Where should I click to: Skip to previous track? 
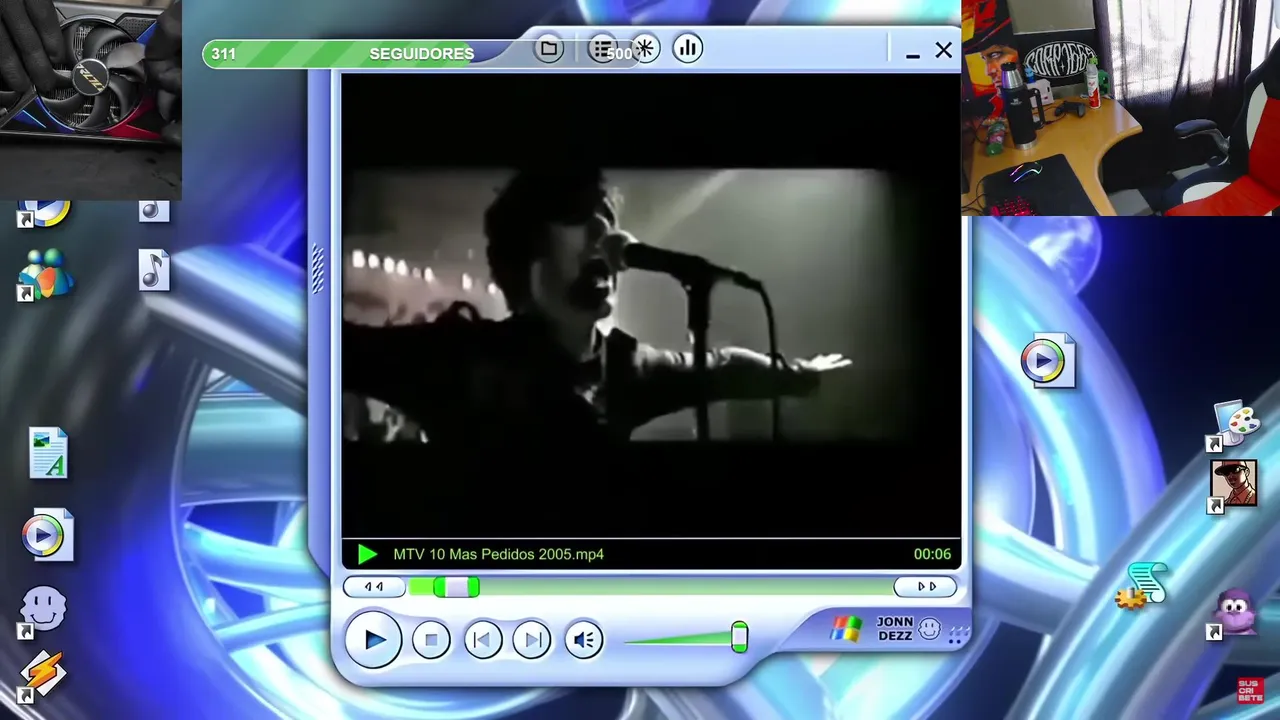tap(483, 640)
